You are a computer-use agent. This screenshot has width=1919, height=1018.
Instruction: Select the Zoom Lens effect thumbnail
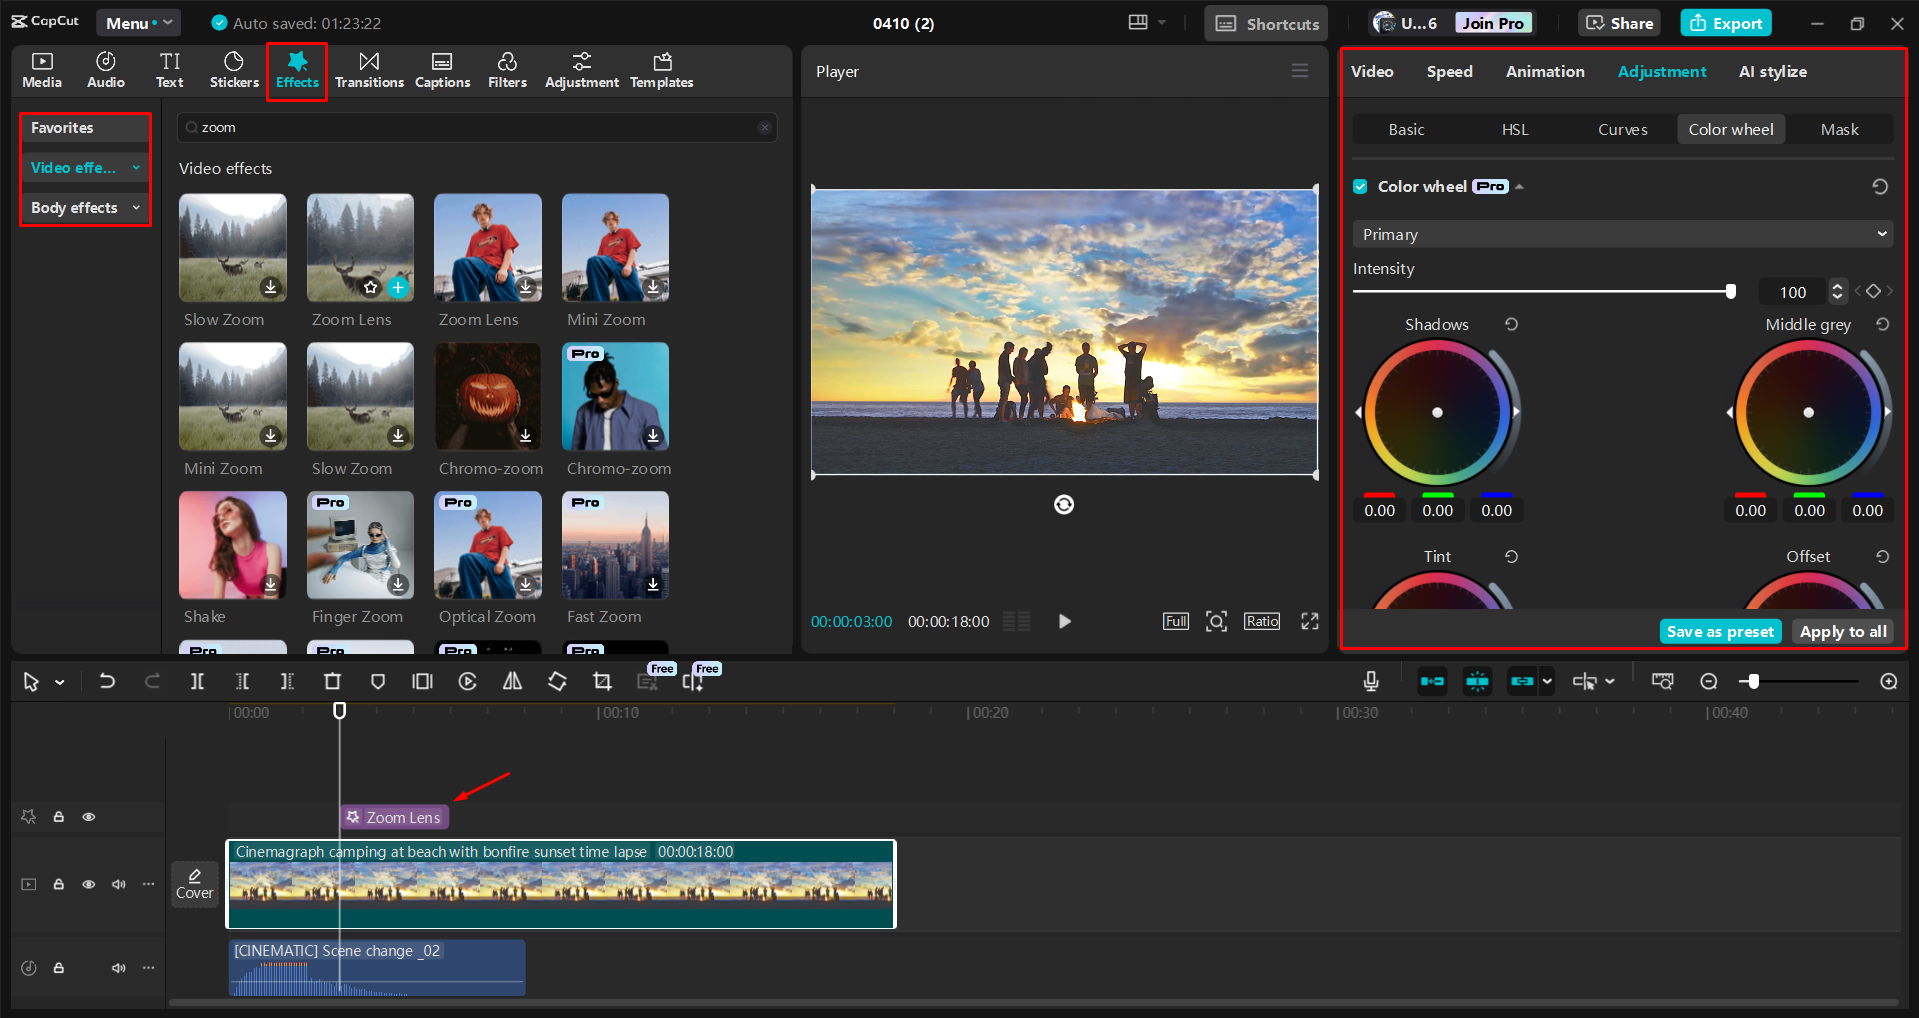359,247
